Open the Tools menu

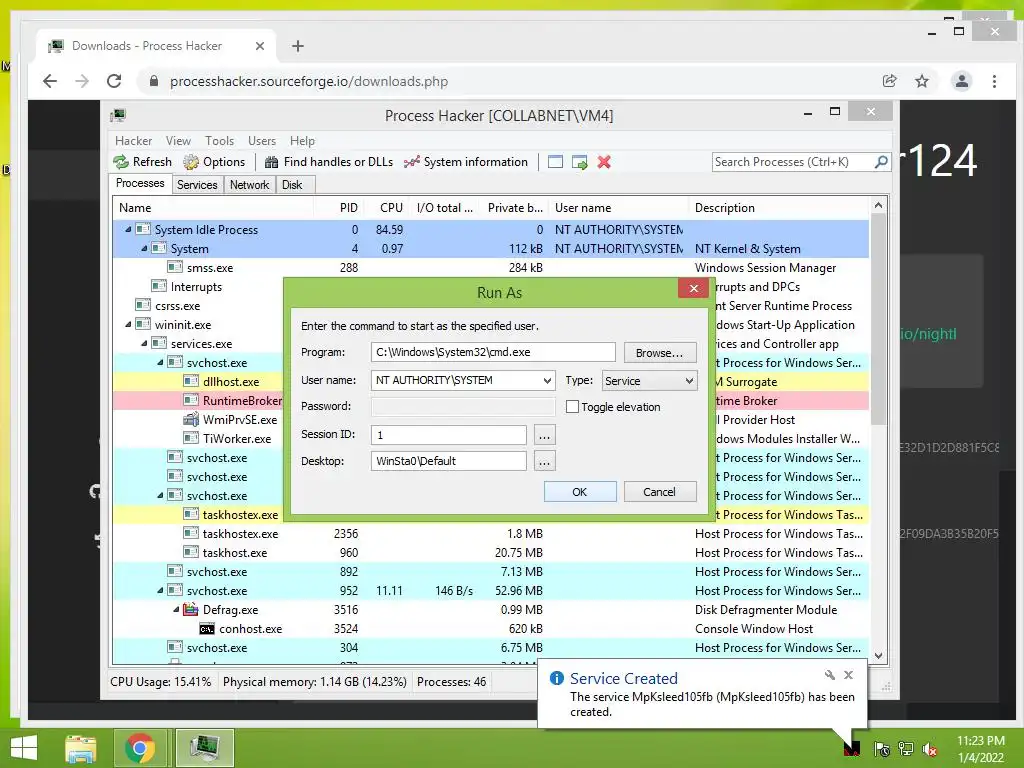[219, 140]
